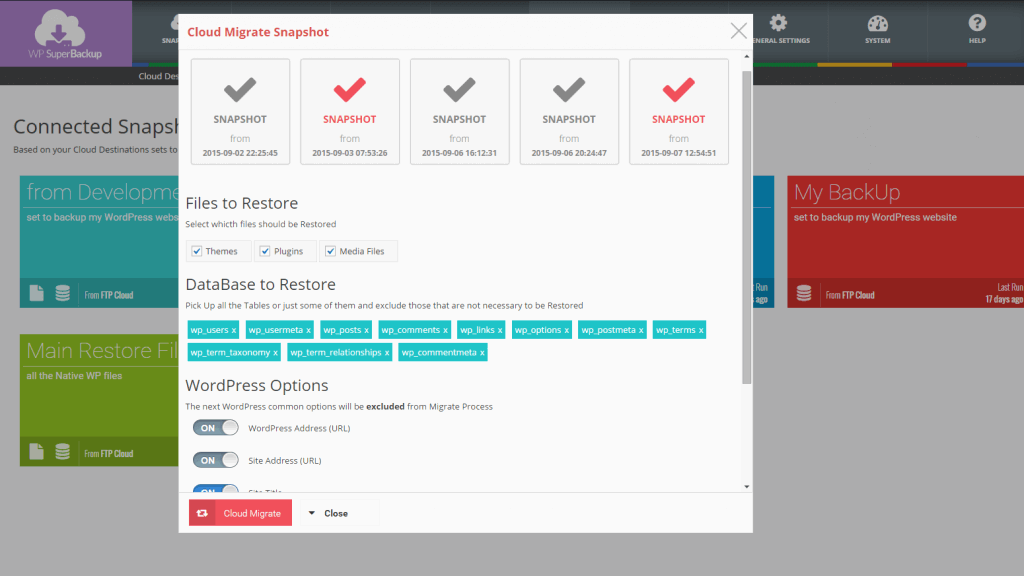Uncheck the Media Files checkbox
1024x576 pixels.
(331, 251)
